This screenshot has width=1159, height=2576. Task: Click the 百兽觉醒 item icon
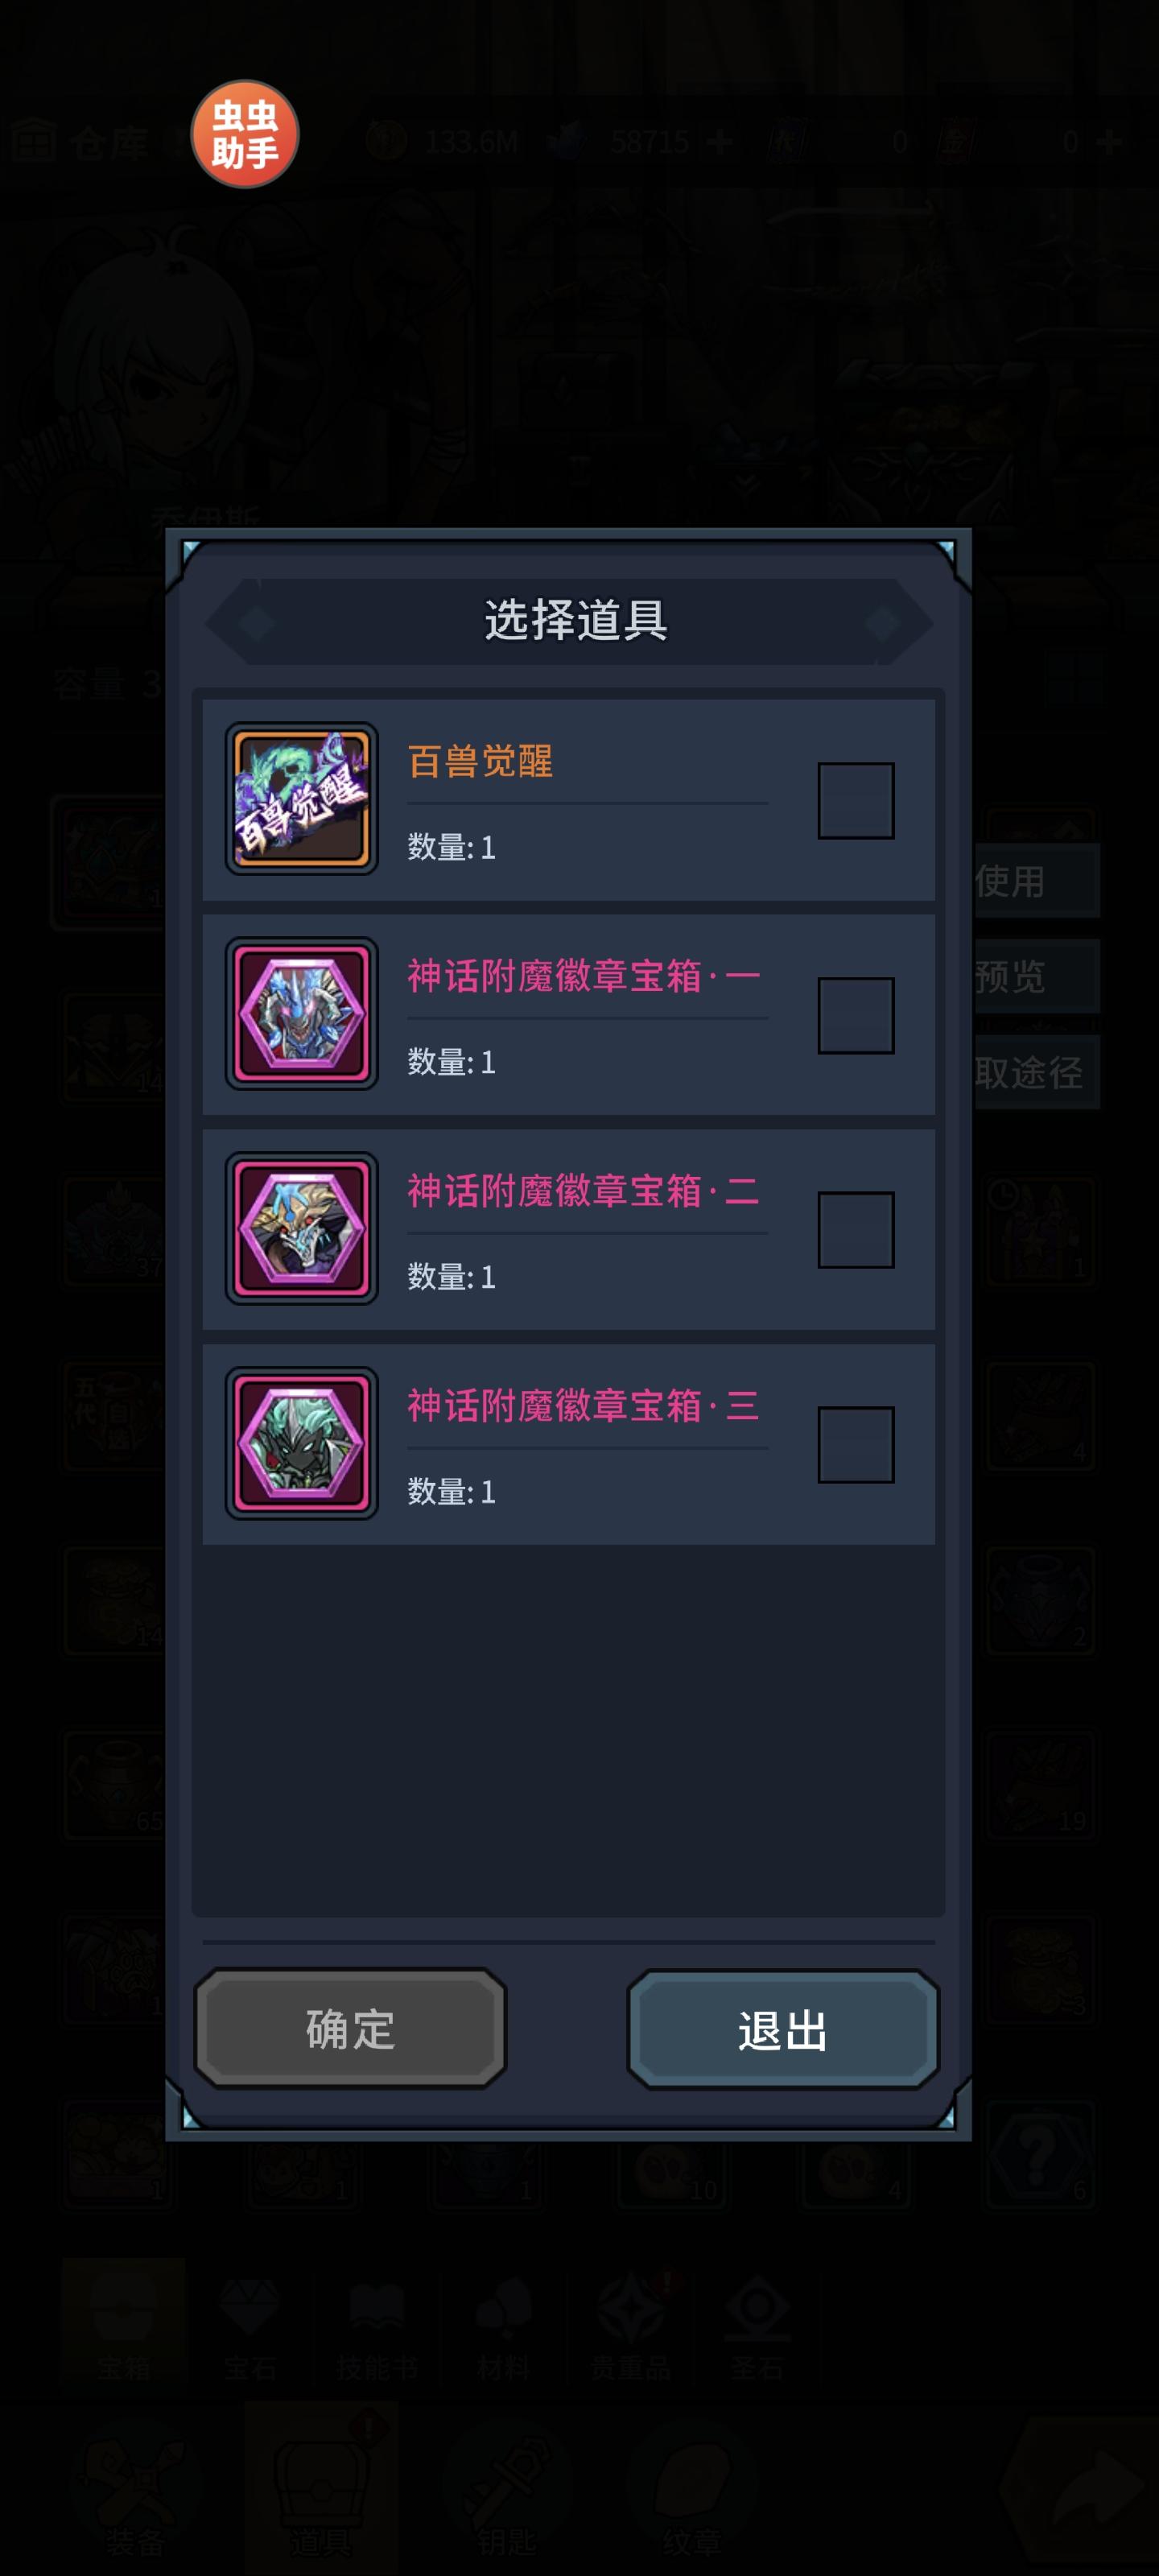301,798
